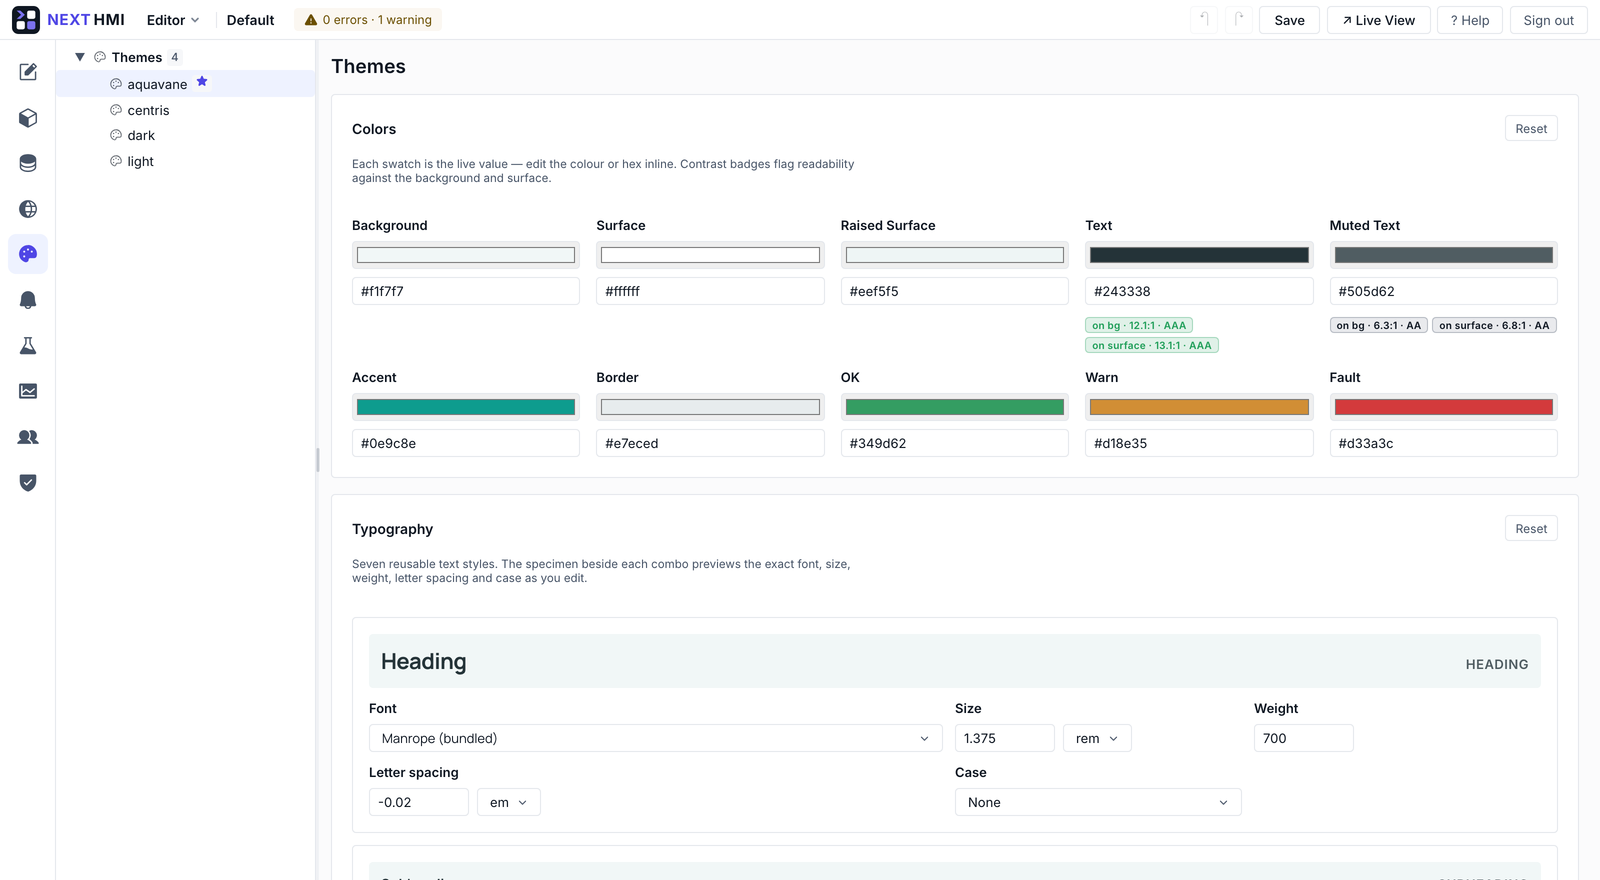This screenshot has height=880, width=1600.
Task: Open the Case dropdown set to None
Action: (1098, 802)
